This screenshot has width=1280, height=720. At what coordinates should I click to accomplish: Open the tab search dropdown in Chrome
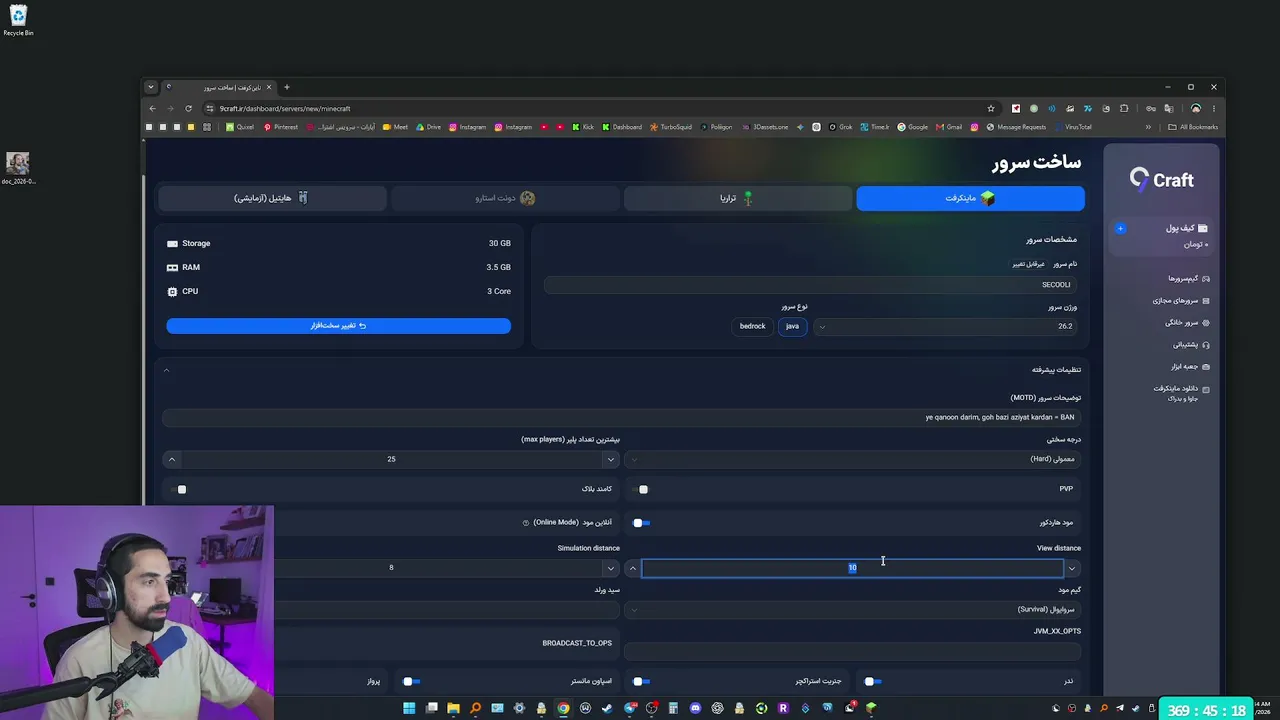[150, 87]
